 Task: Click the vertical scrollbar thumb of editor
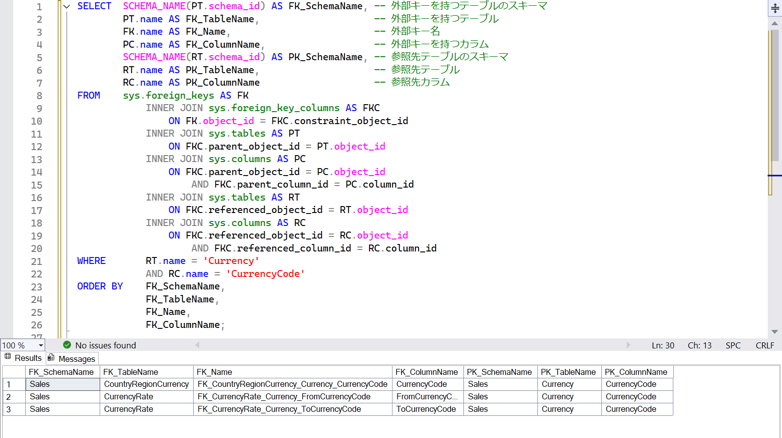[x=774, y=95]
